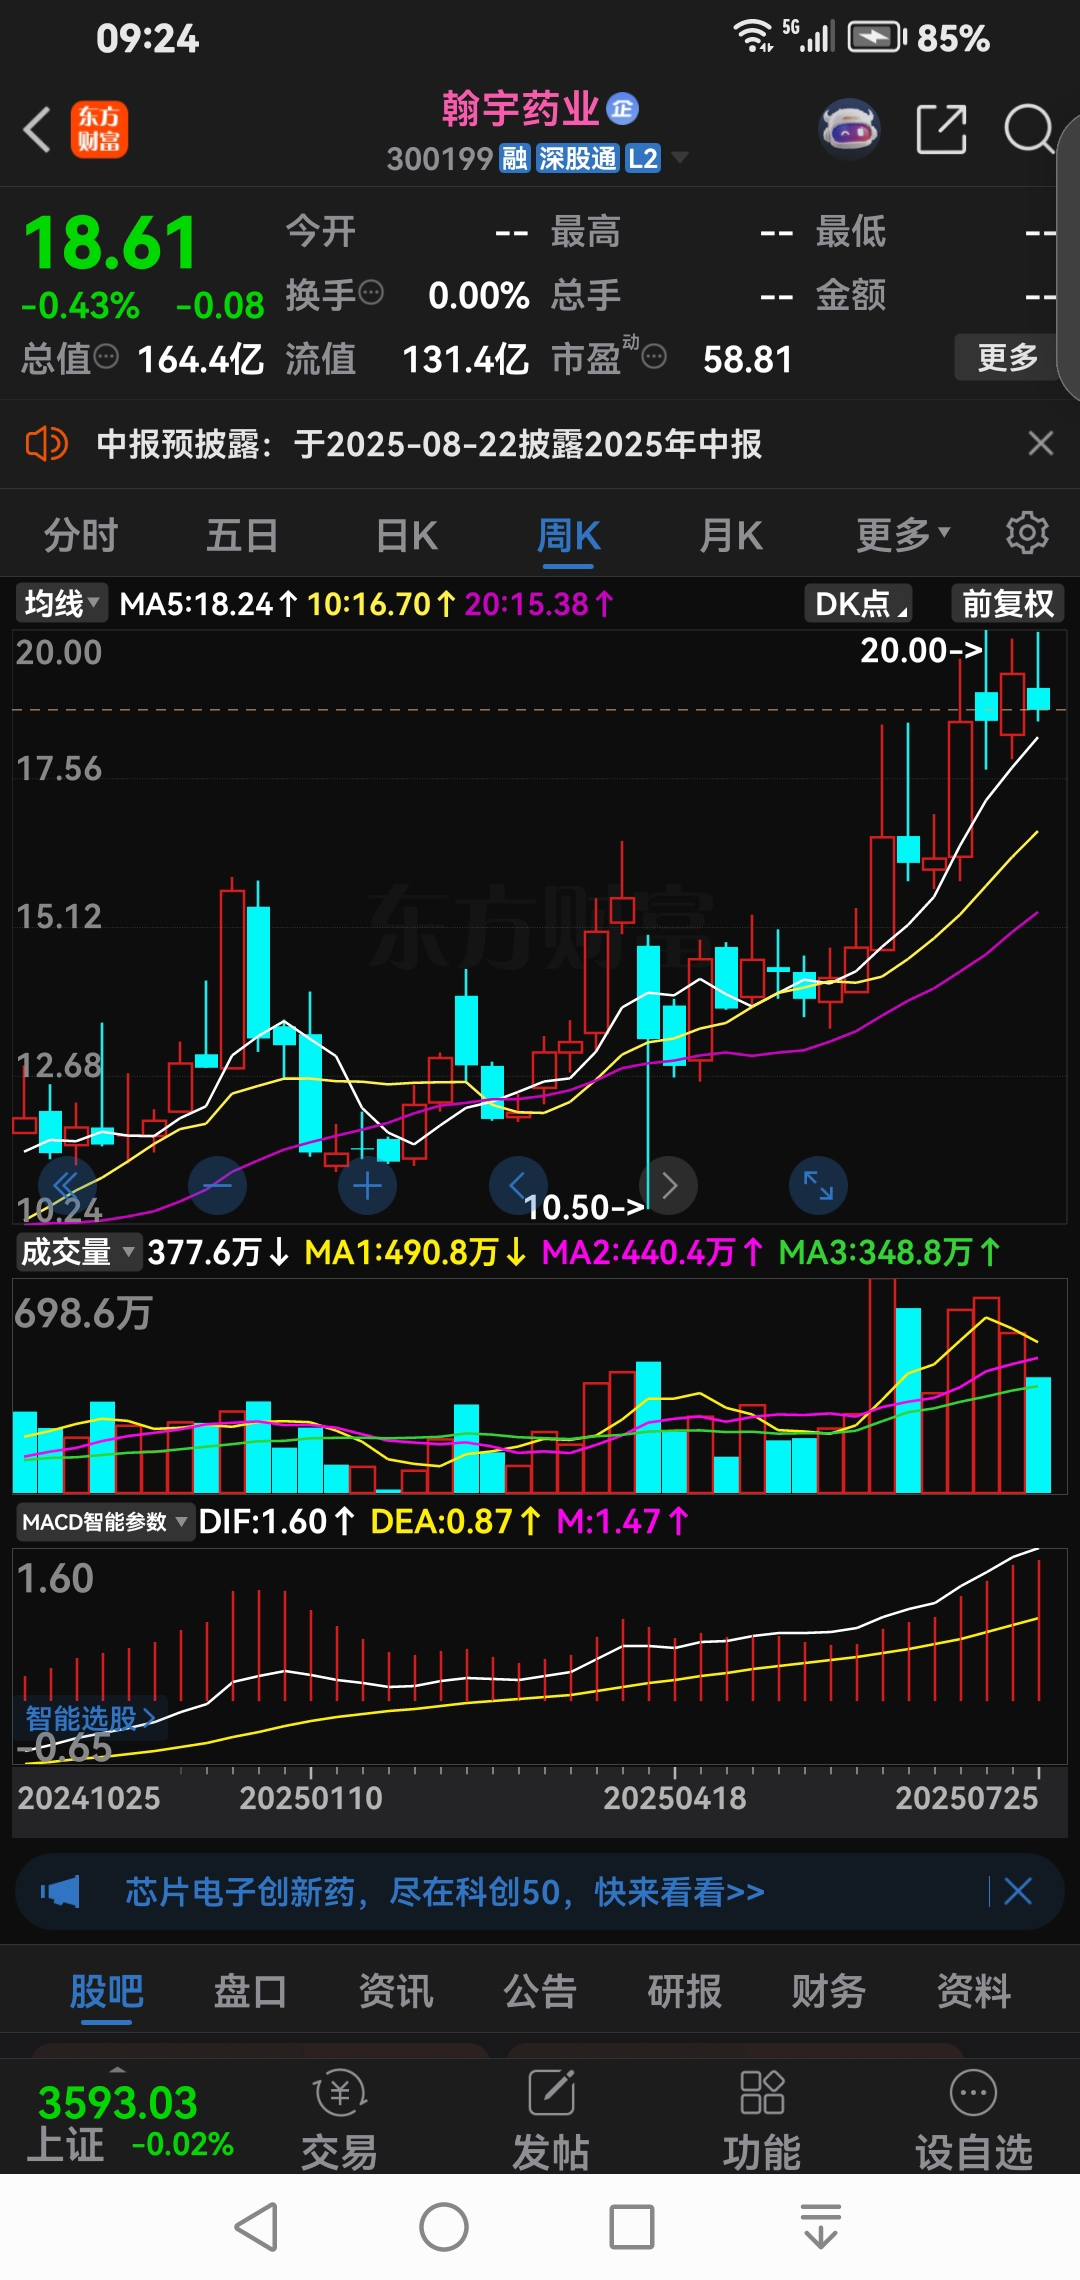Open the Eastmoney logo home icon
This screenshot has height=2280, width=1080.
click(99, 130)
